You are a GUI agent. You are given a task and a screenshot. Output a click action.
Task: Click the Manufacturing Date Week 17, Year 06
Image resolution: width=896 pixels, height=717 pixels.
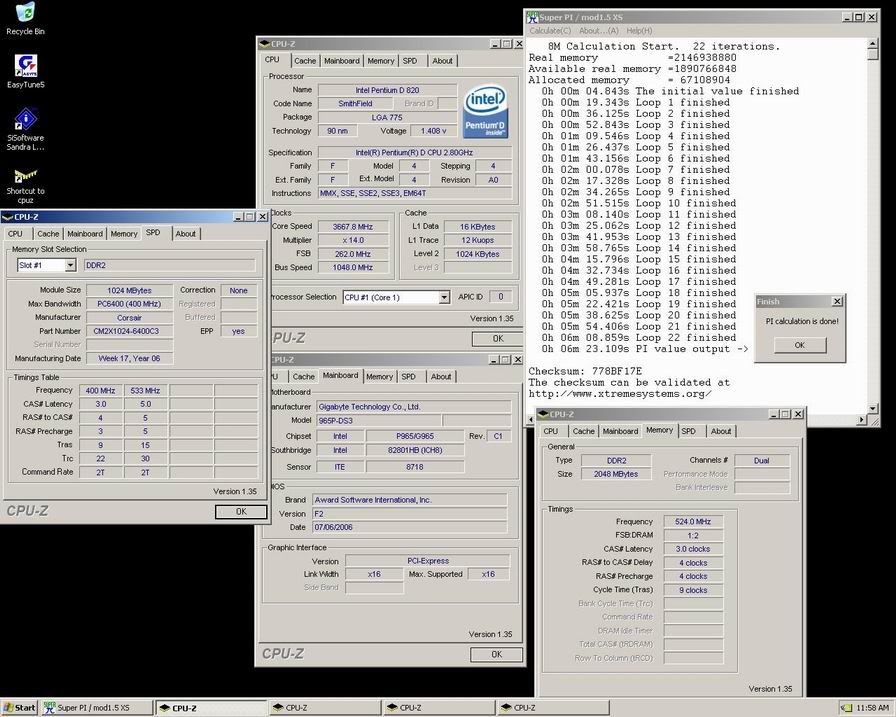129,358
